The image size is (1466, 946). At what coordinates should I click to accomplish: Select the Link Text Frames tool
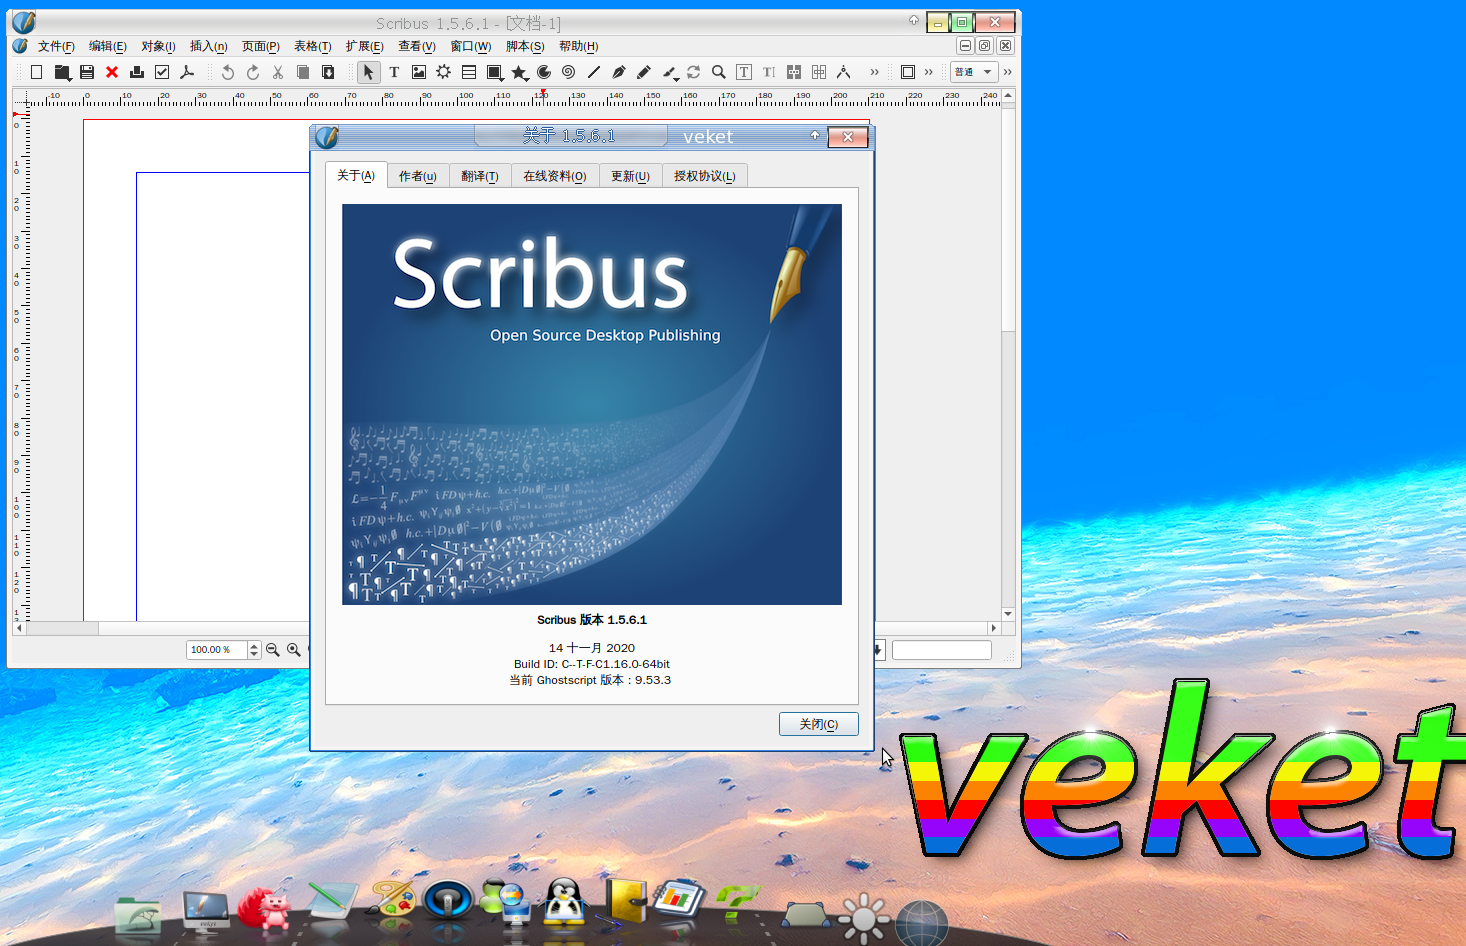click(794, 72)
